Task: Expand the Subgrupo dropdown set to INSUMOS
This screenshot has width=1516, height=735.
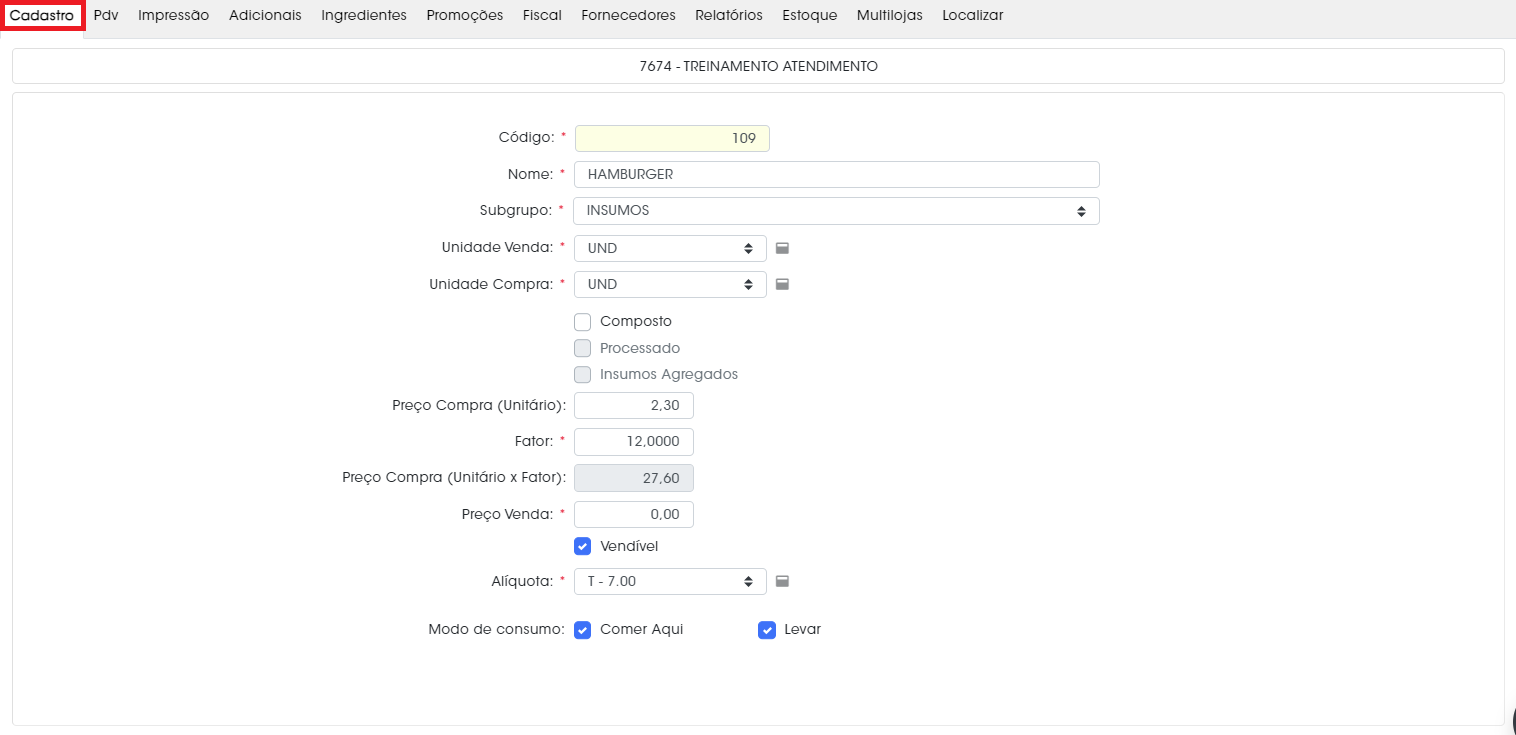Action: point(837,211)
